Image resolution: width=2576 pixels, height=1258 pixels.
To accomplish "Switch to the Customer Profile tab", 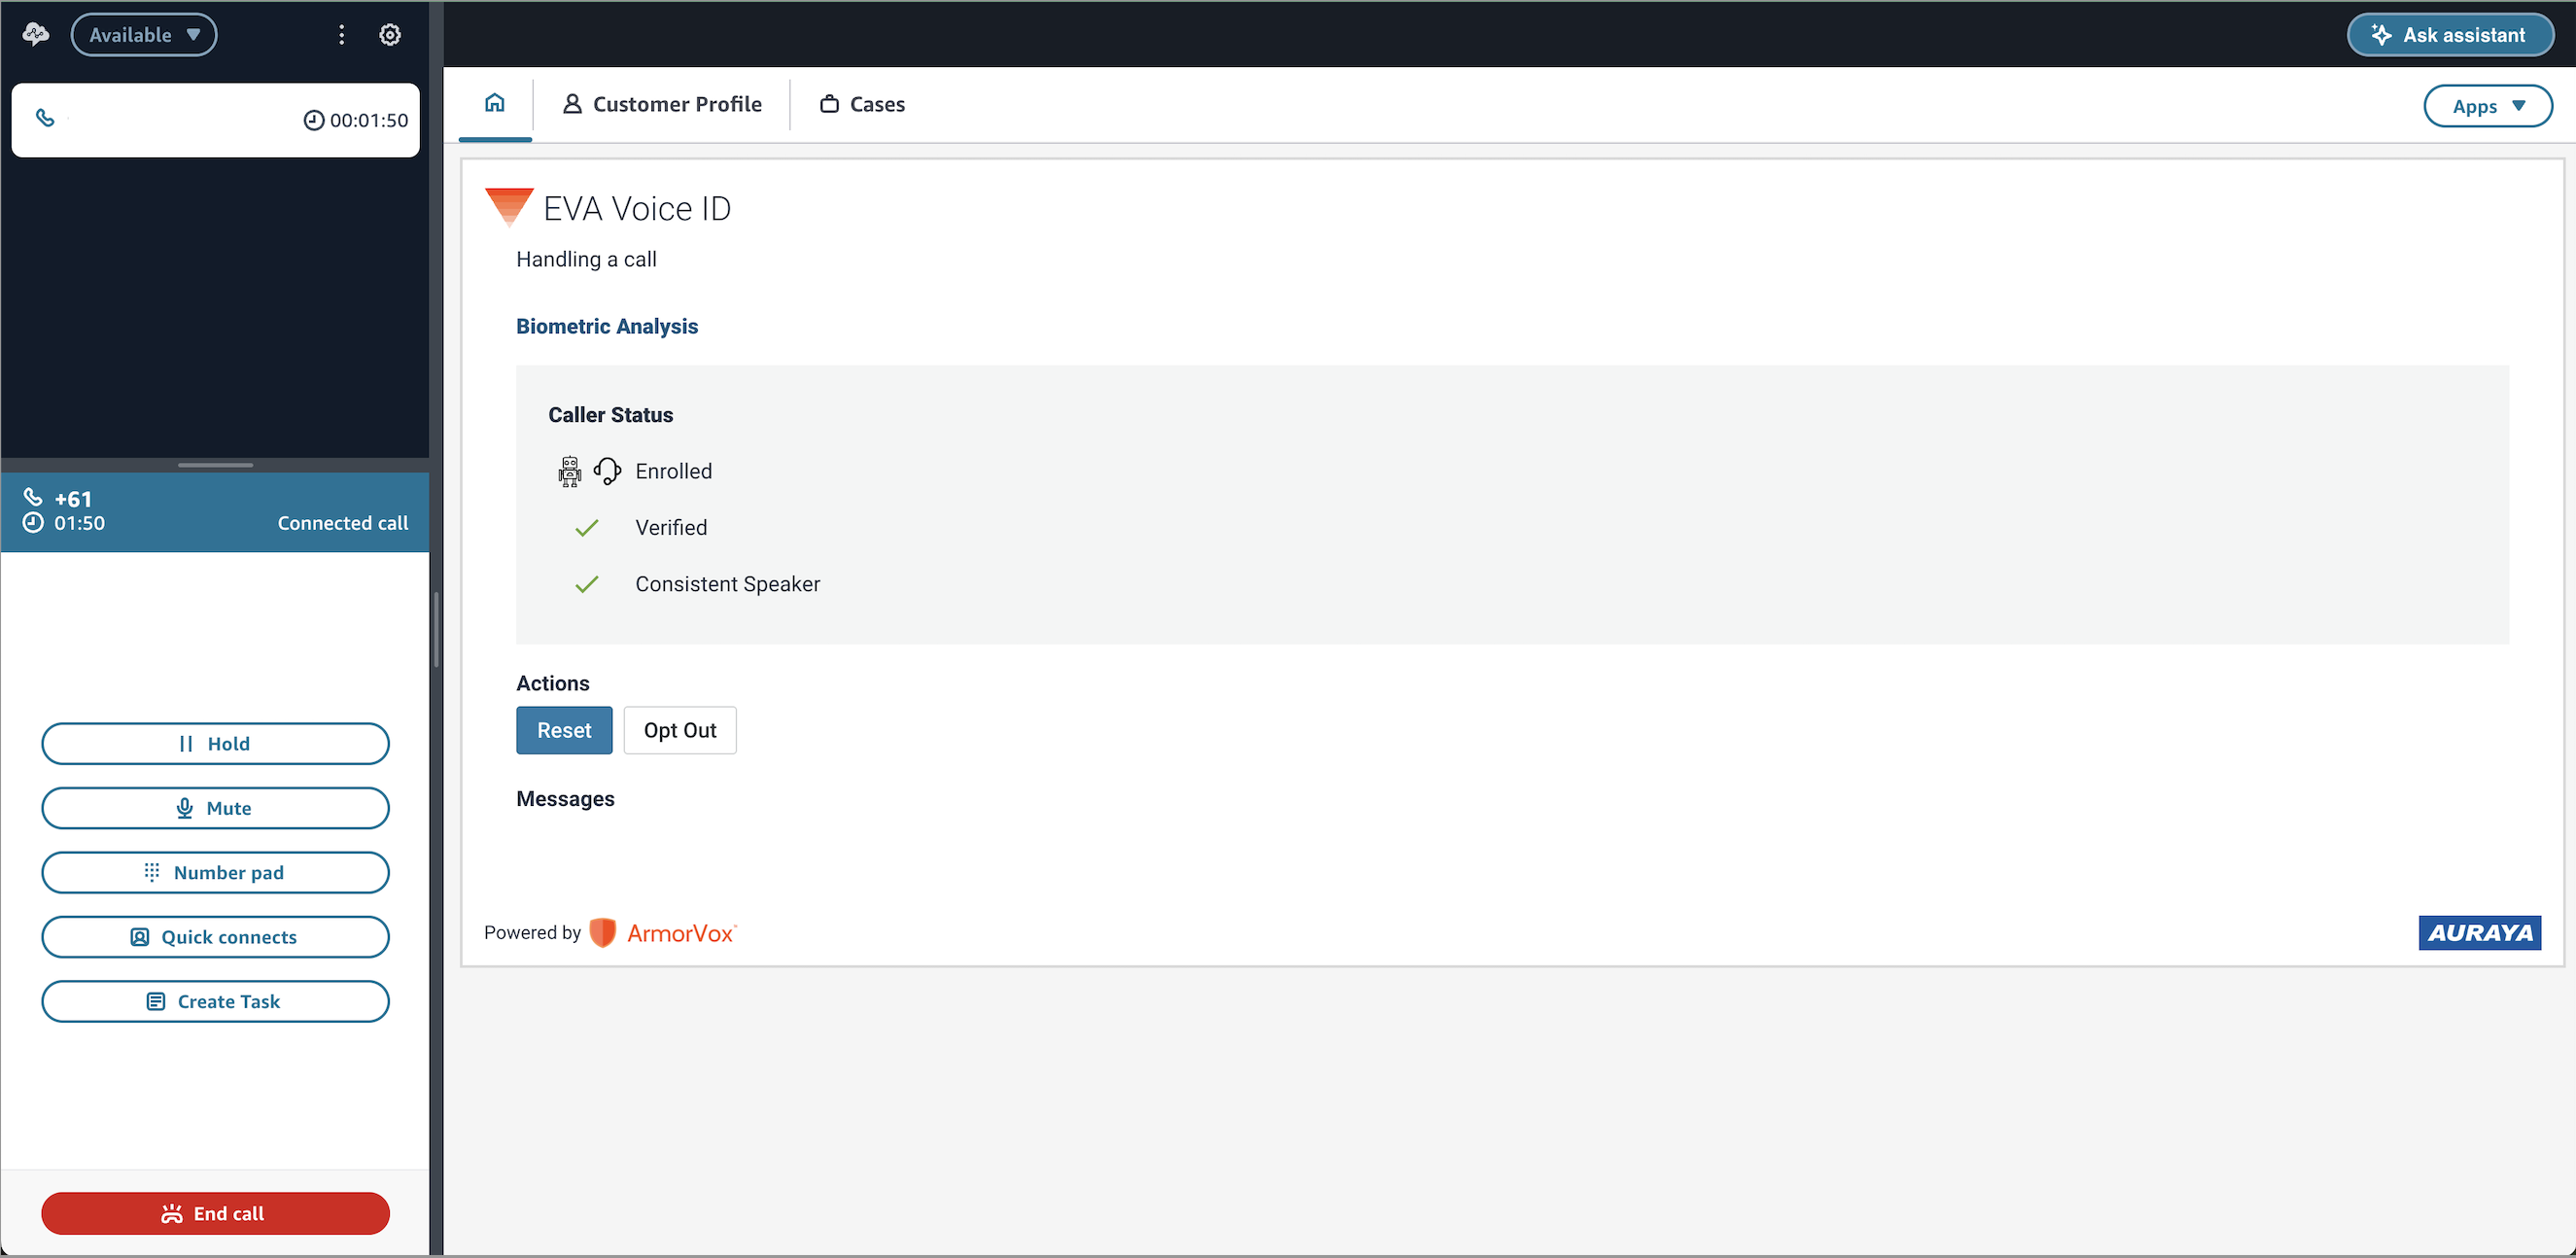I will (x=662, y=104).
